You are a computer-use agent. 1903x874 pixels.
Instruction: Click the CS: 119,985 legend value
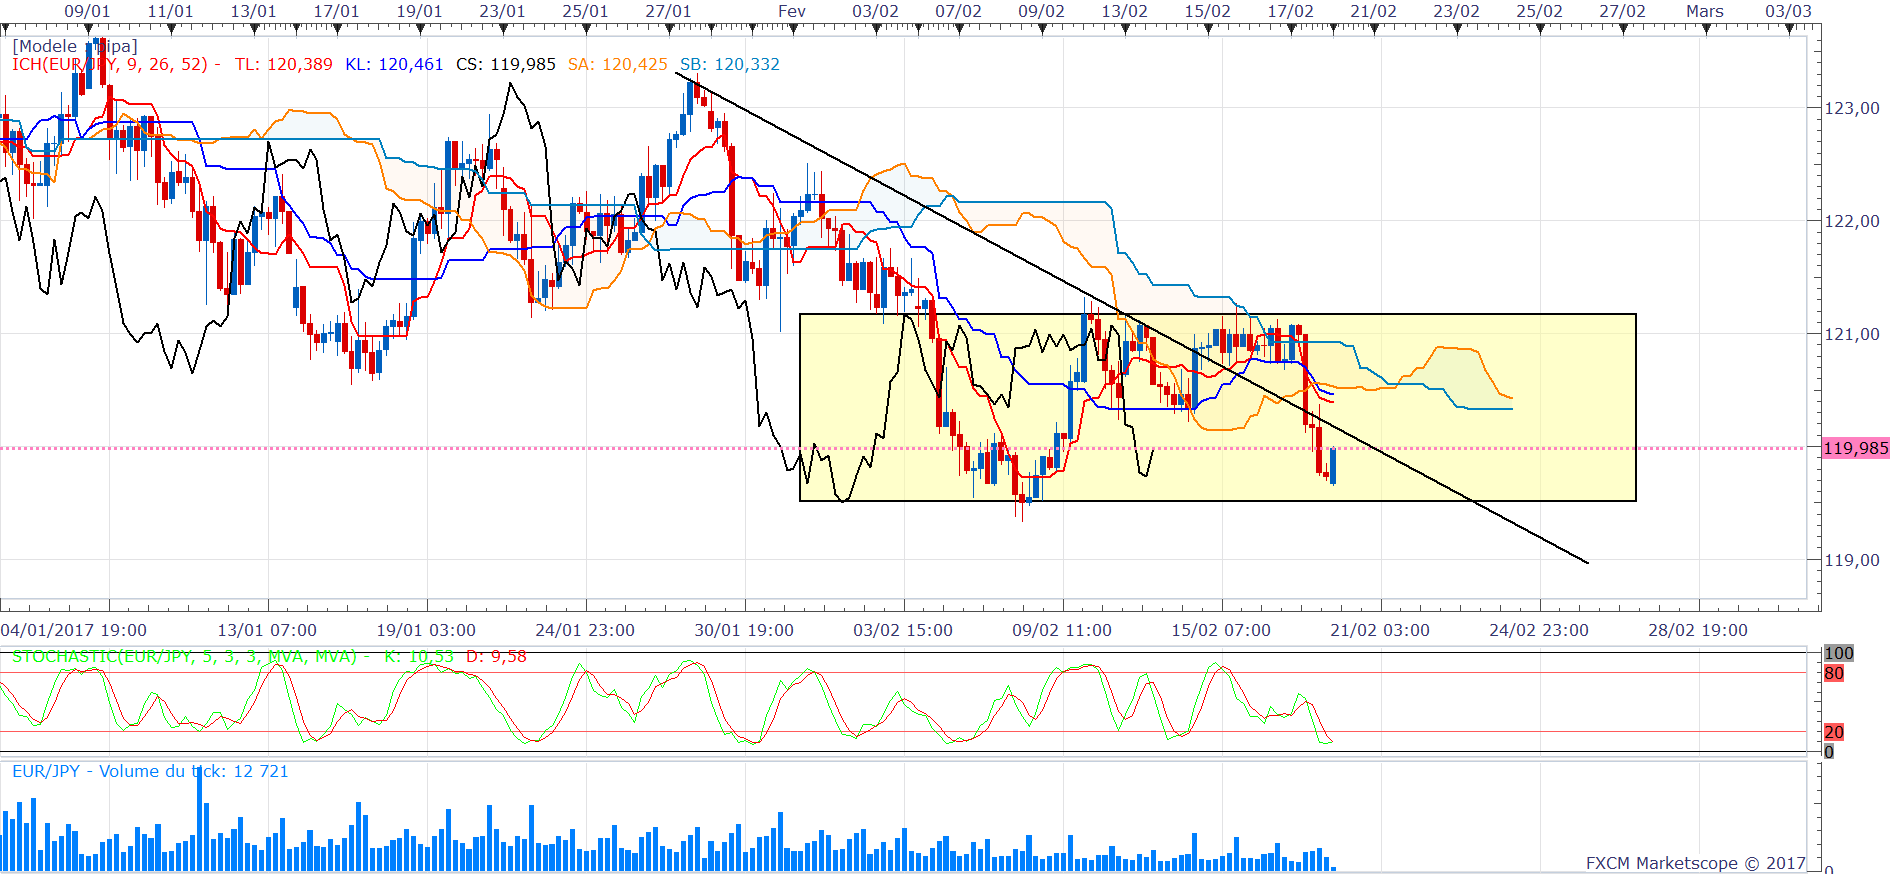506,64
